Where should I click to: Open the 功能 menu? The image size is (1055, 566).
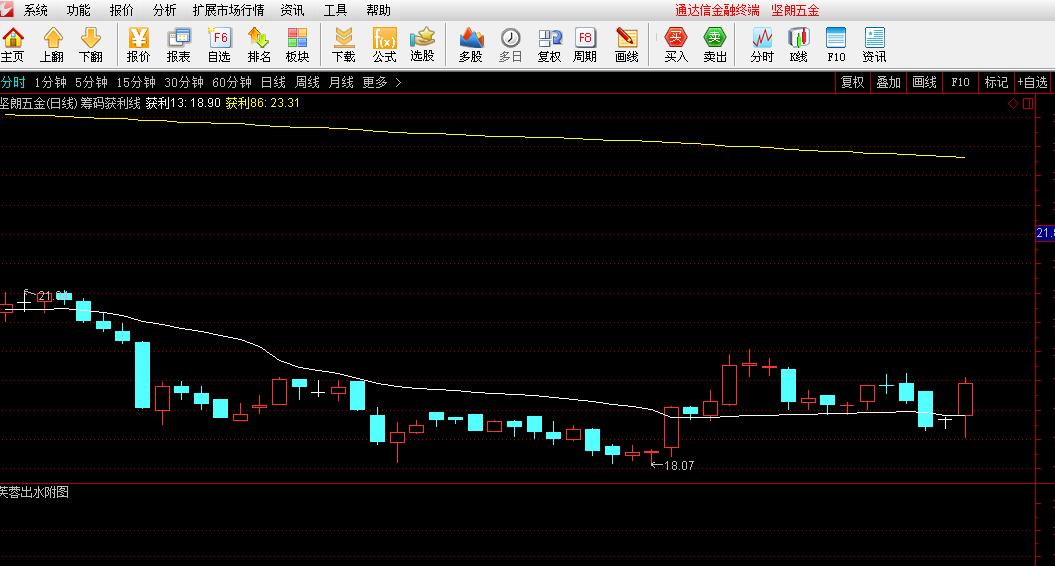[79, 10]
